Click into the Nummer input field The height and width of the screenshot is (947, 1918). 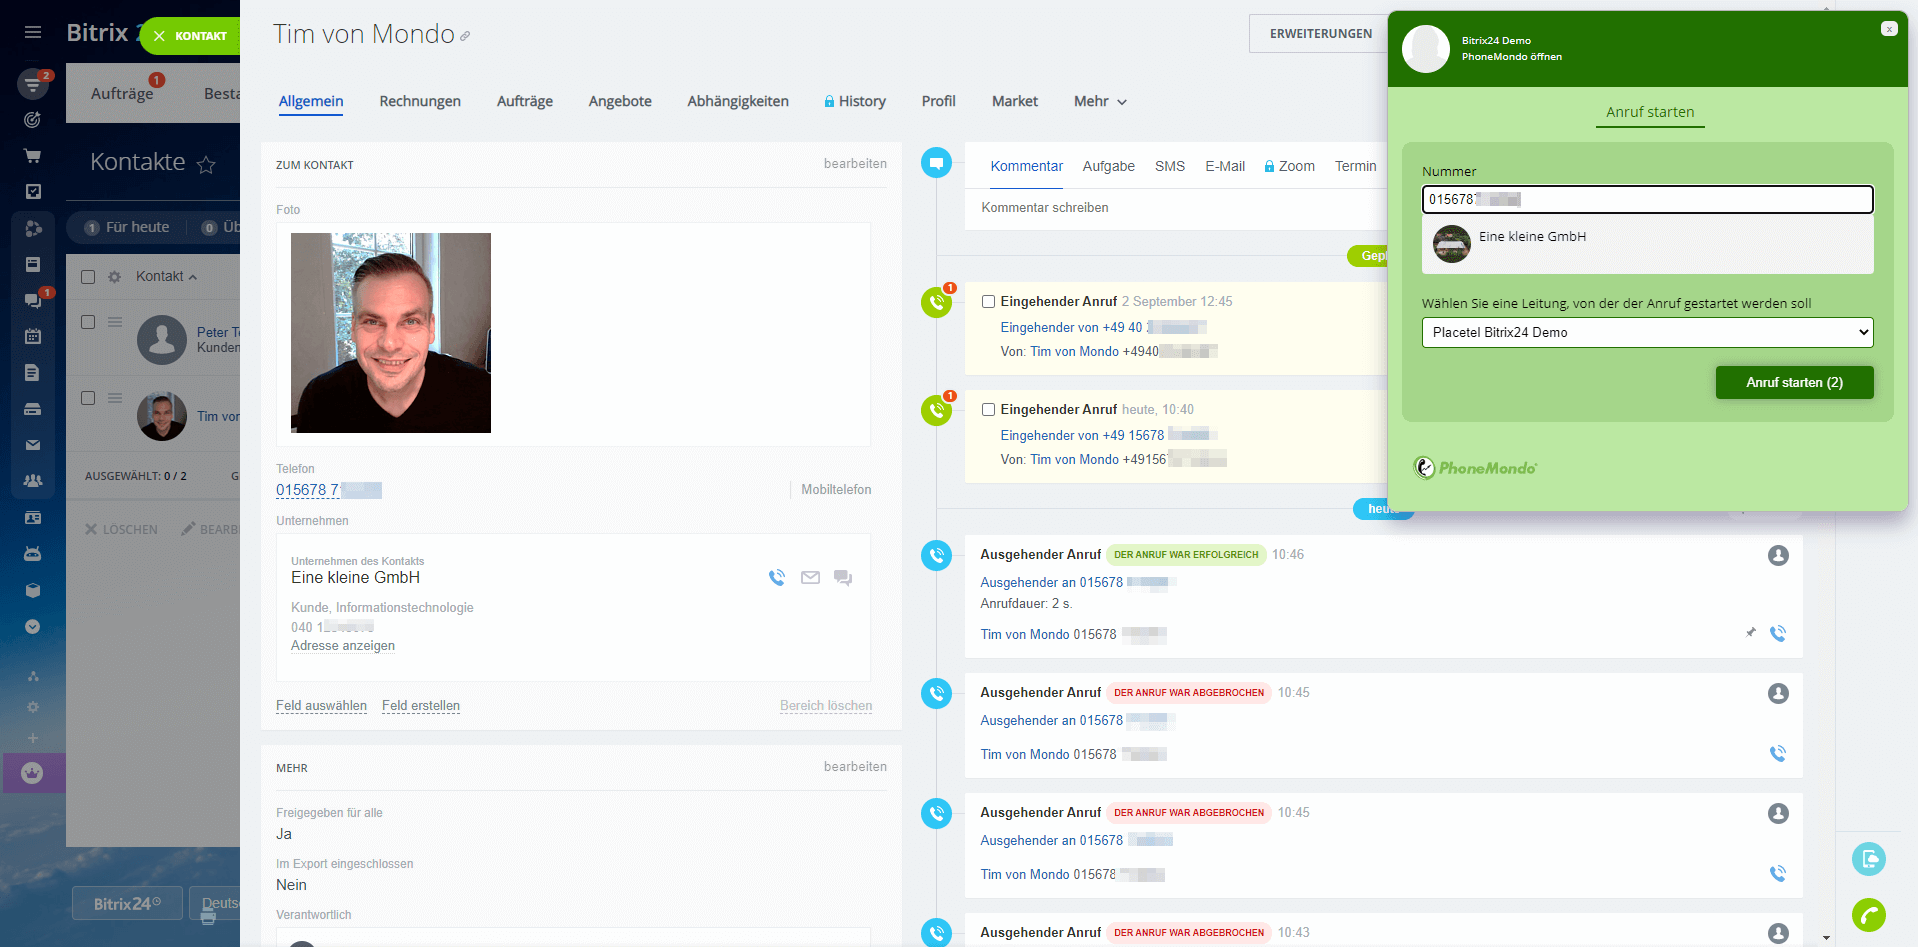[1646, 200]
